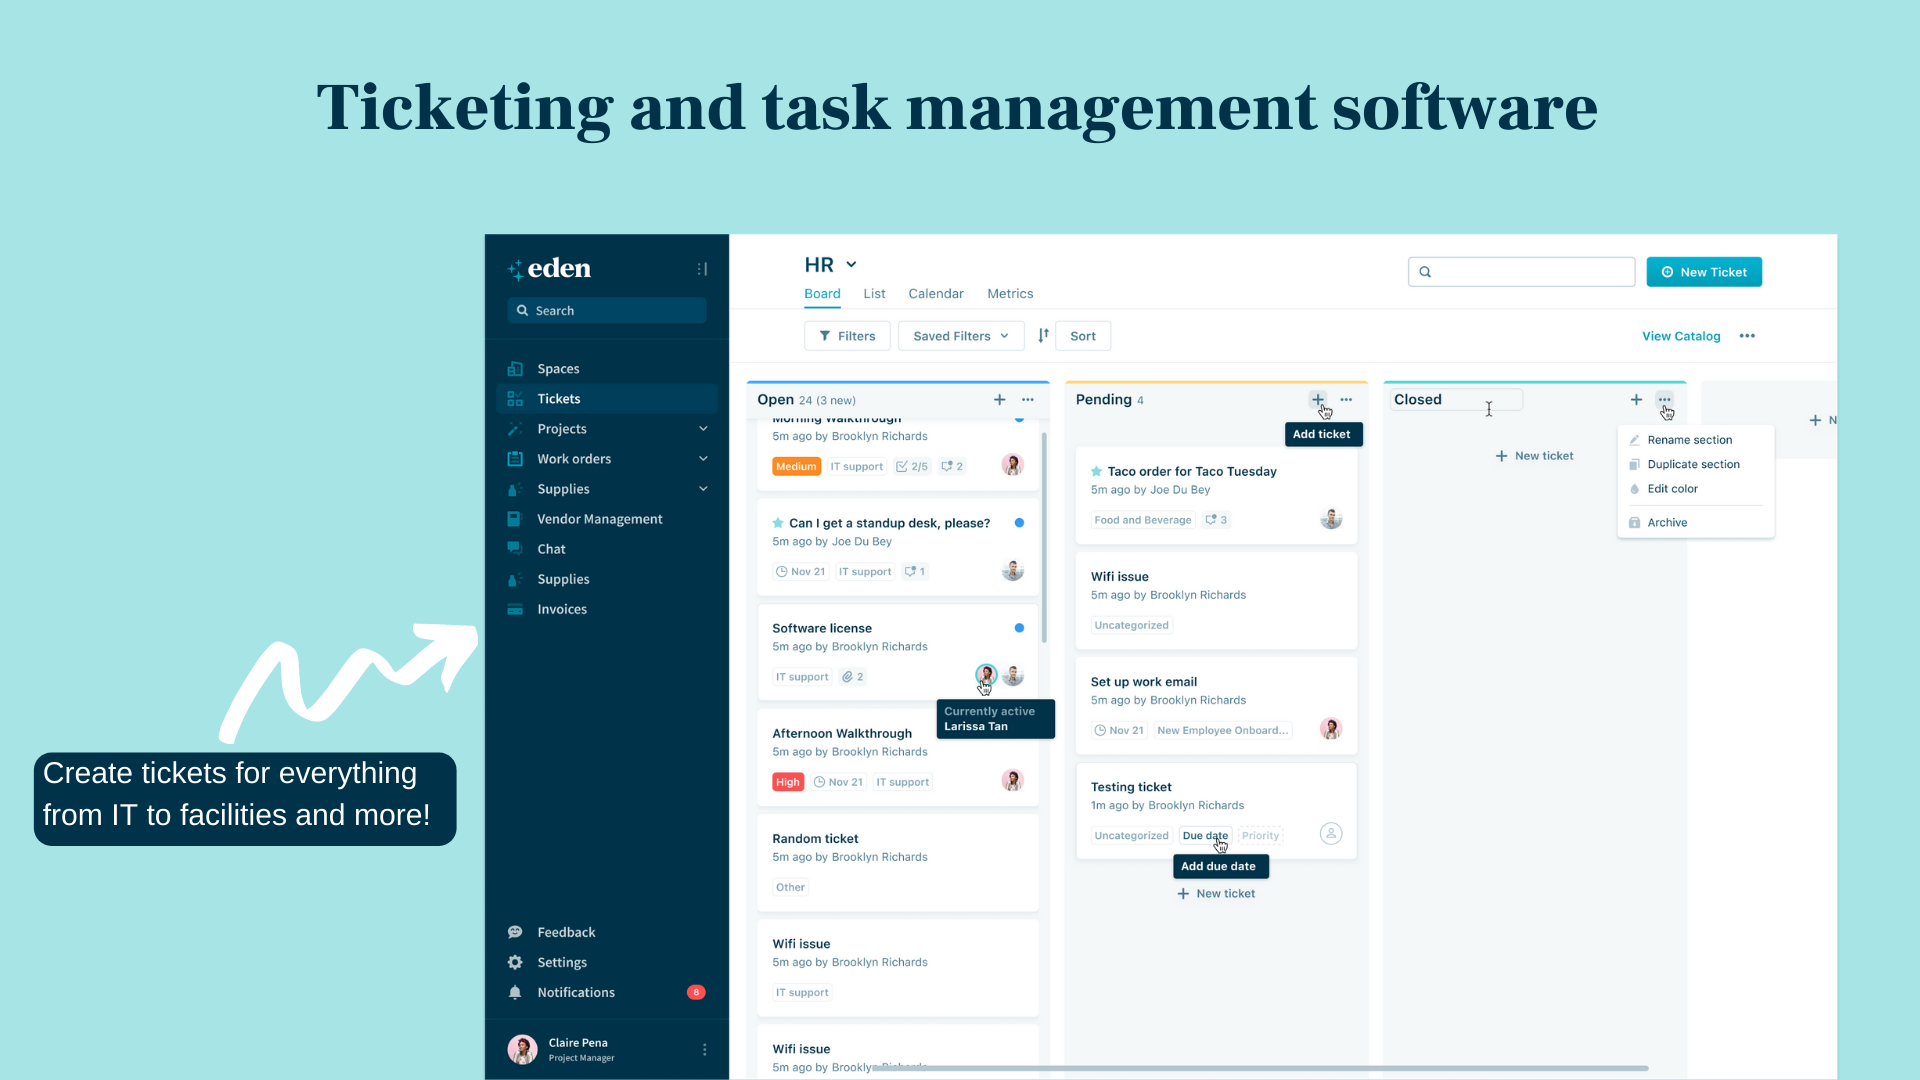Open the Spaces sidebar icon
Viewport: 1920px width, 1080px height.
pos(515,368)
